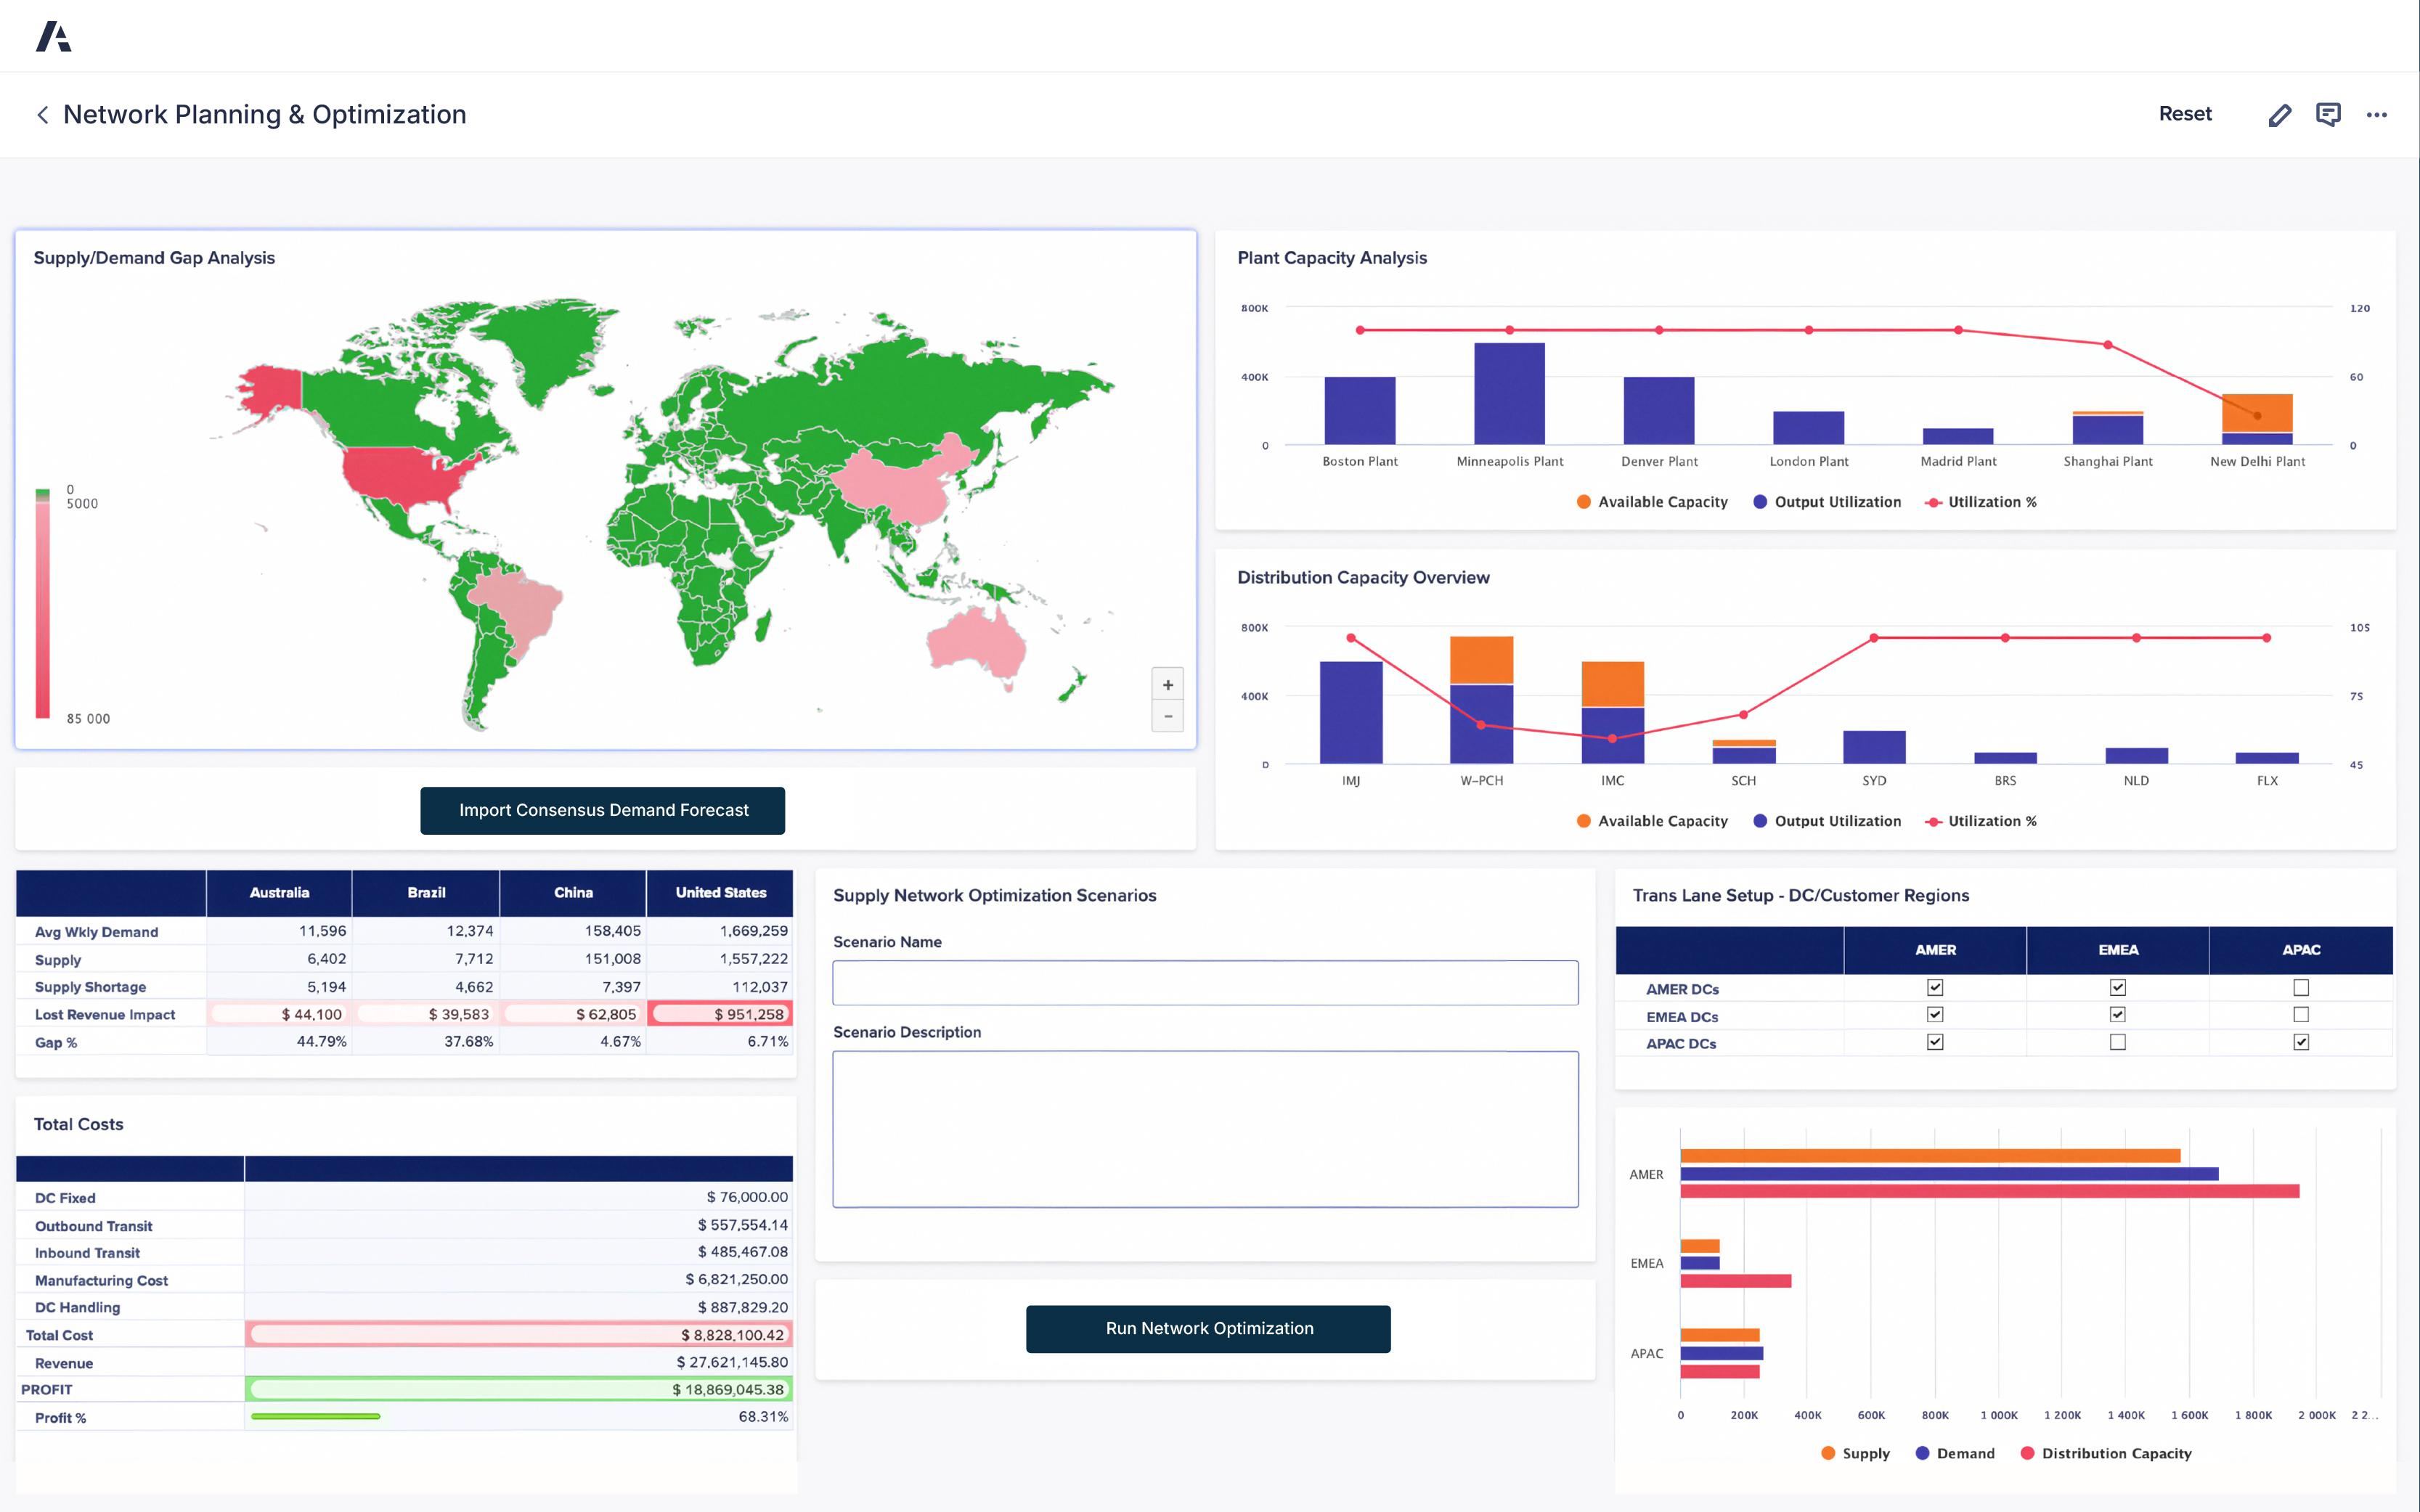Disable the EMEA checkbox for EMEA DCs

(2117, 1014)
